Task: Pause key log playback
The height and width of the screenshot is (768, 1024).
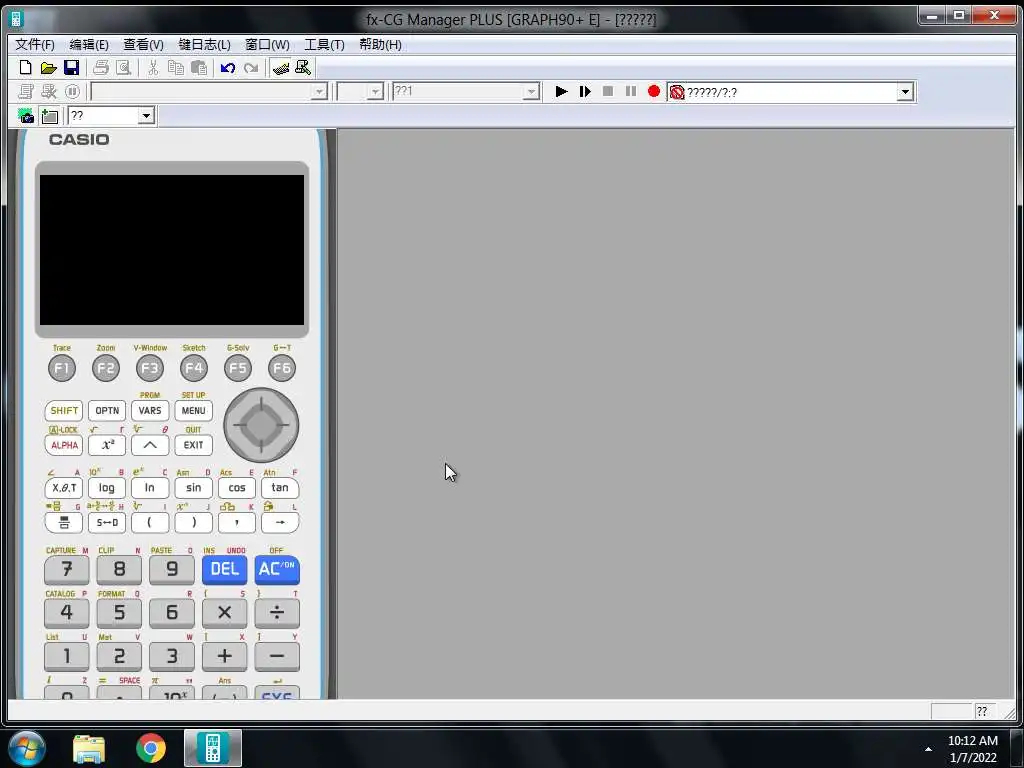Action: point(631,91)
